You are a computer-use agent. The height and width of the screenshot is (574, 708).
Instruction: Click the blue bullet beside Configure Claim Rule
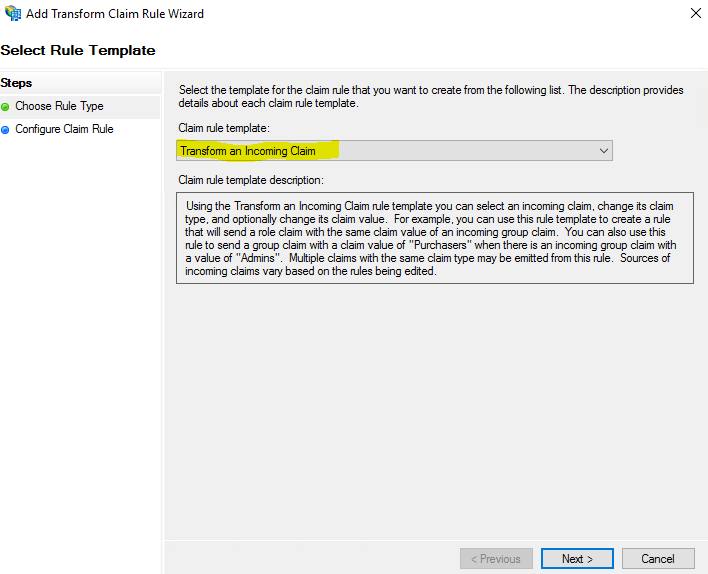(x=6, y=130)
